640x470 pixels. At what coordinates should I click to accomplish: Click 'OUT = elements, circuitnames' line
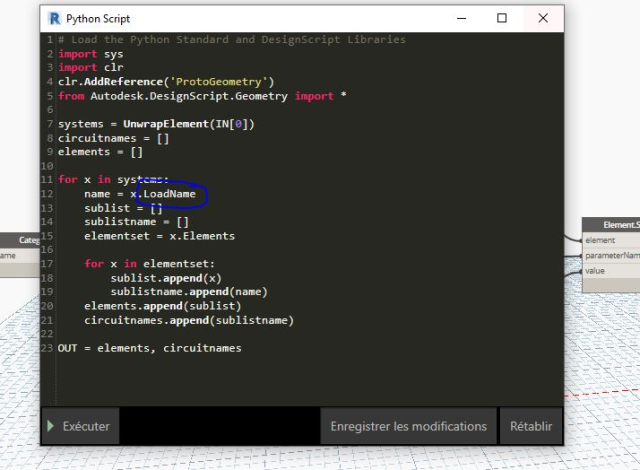(x=150, y=348)
